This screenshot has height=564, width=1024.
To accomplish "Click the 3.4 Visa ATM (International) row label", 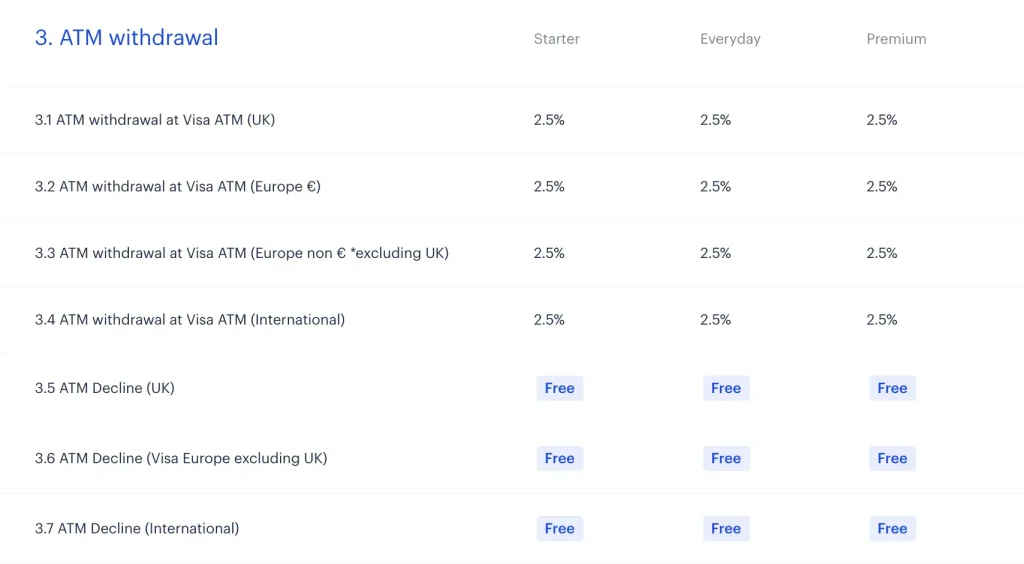I will coord(190,320).
